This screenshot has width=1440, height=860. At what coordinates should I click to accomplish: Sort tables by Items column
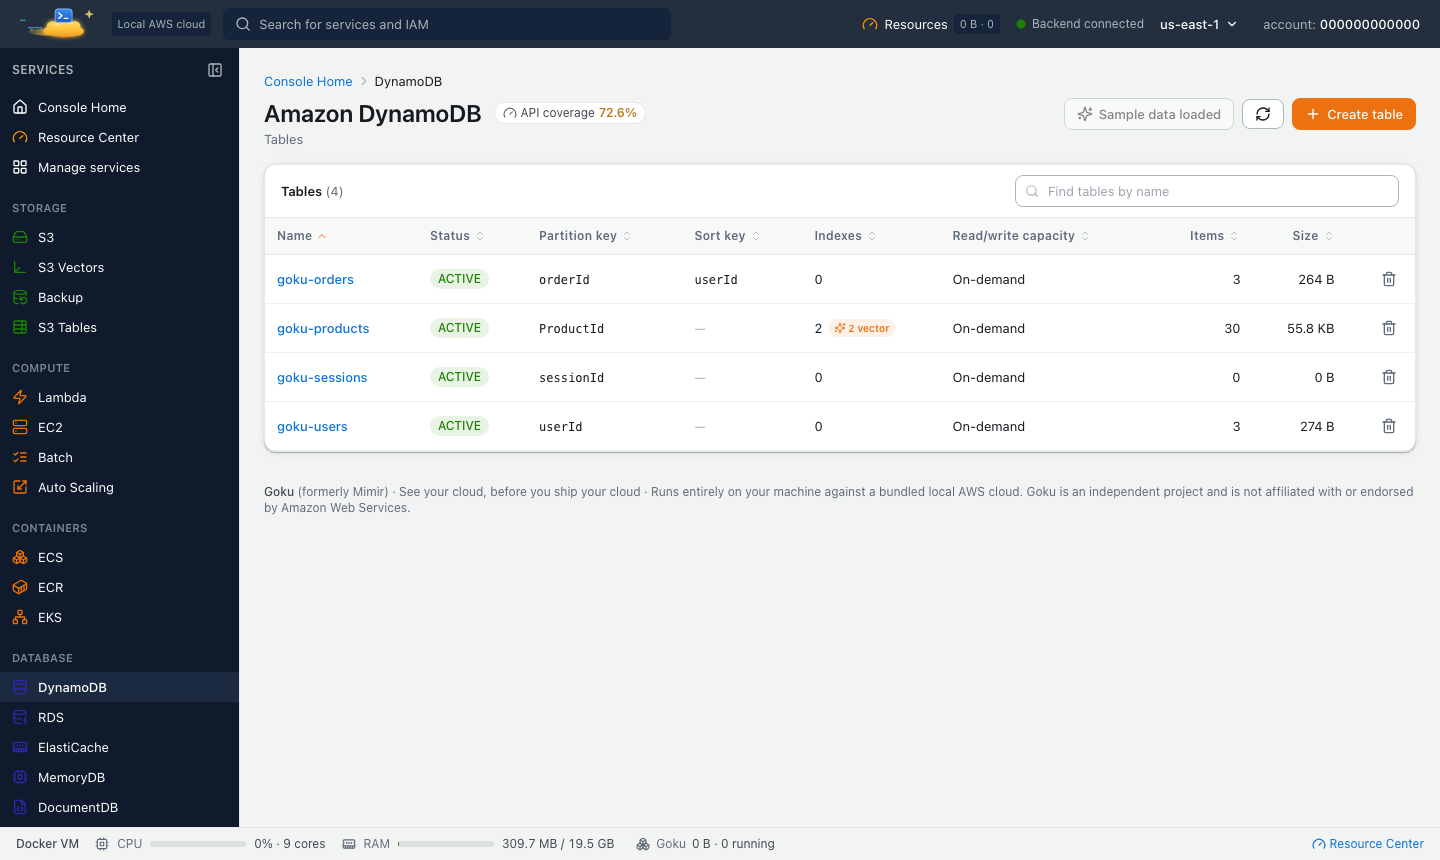(1214, 236)
